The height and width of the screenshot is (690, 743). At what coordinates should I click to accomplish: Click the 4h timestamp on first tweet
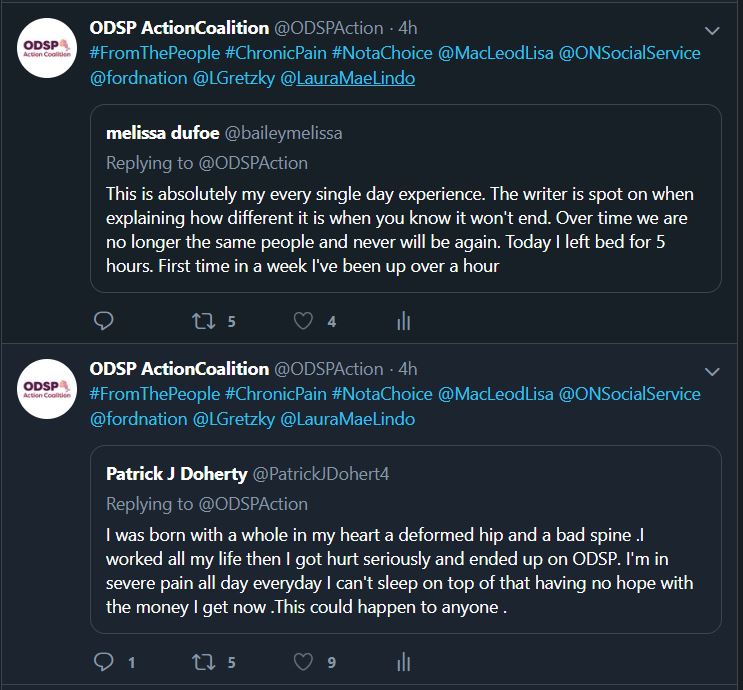[407, 28]
